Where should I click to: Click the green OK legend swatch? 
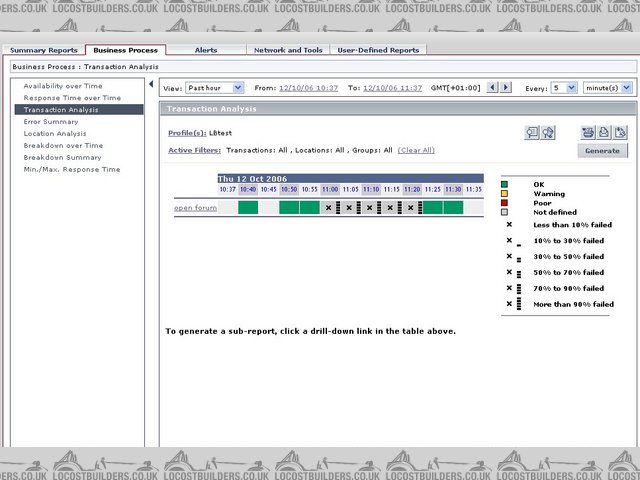click(505, 184)
